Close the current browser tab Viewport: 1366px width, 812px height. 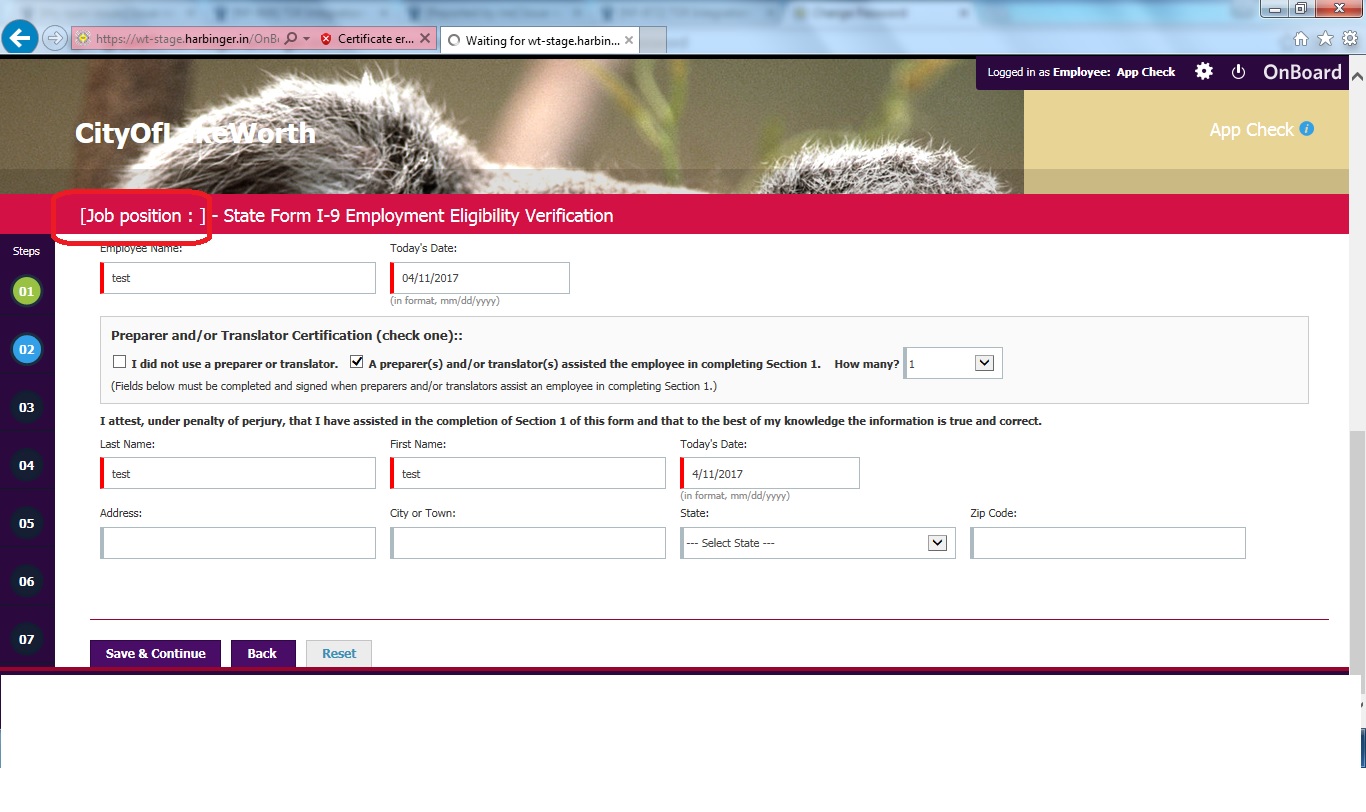pos(627,40)
